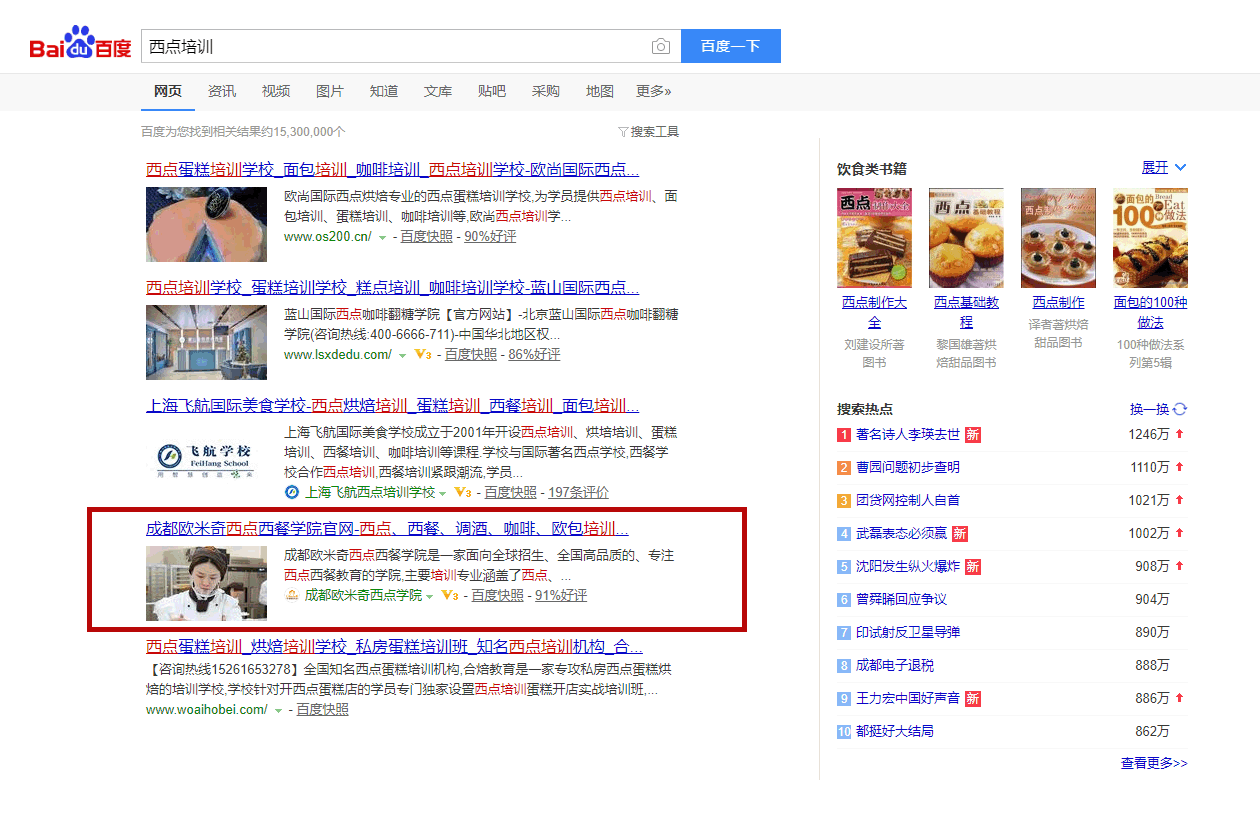The image size is (1260, 823).
Task: Click the 86%好评 rating link
Action: (x=534, y=354)
